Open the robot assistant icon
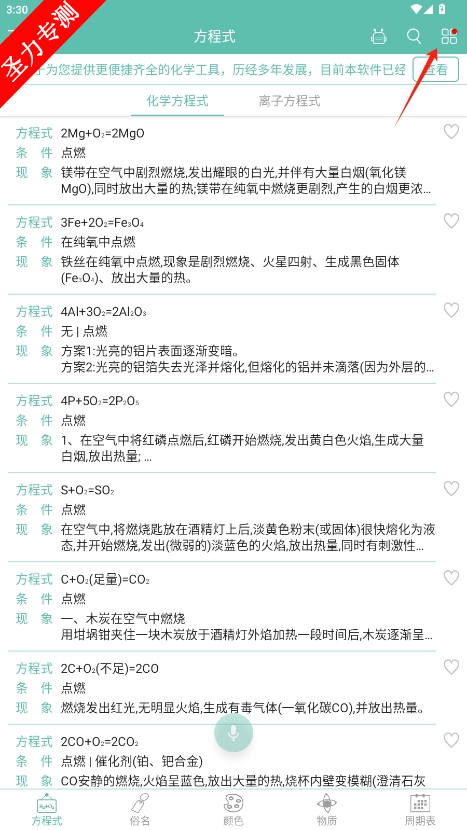The width and height of the screenshot is (467, 830). (379, 37)
